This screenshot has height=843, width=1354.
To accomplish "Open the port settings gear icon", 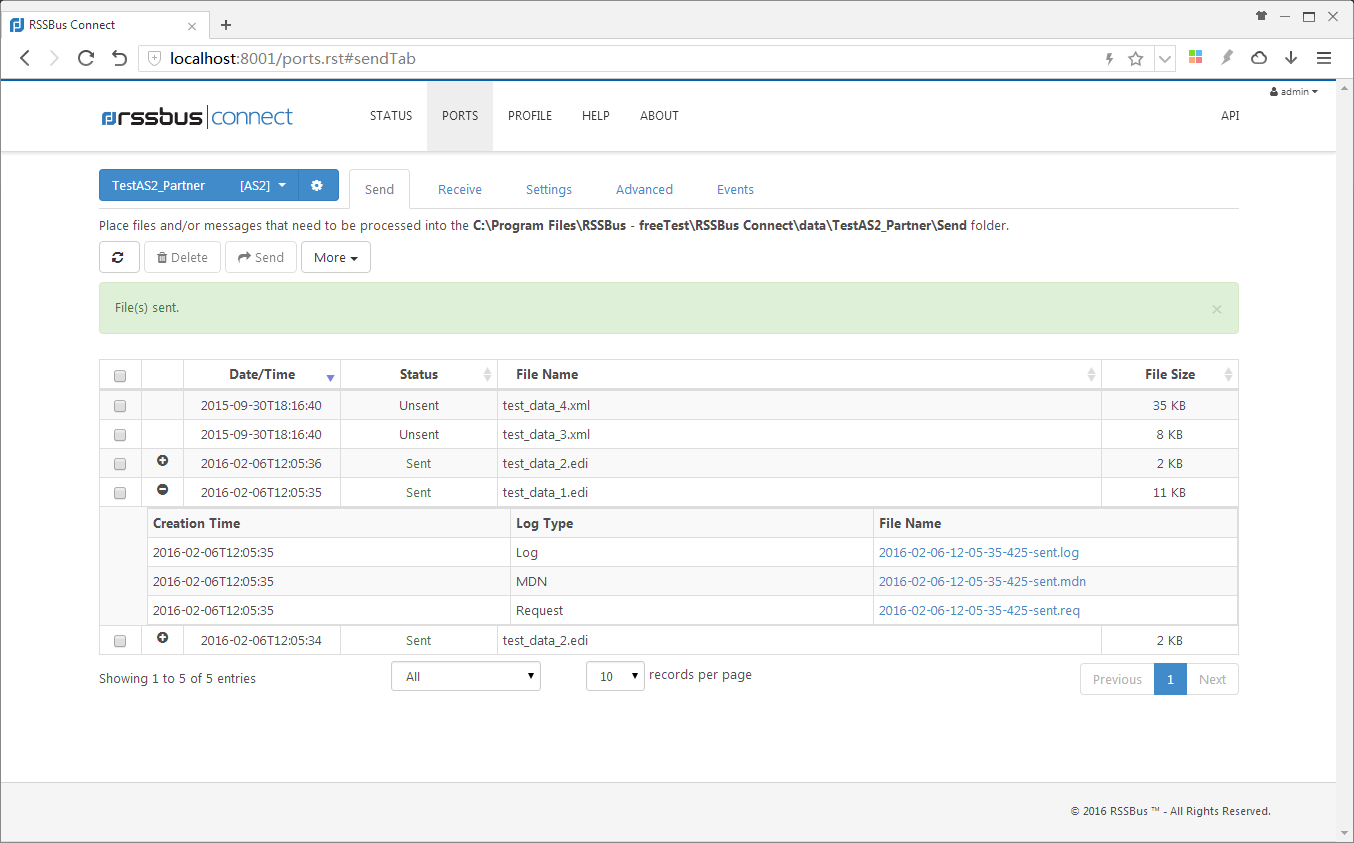I will pos(317,185).
